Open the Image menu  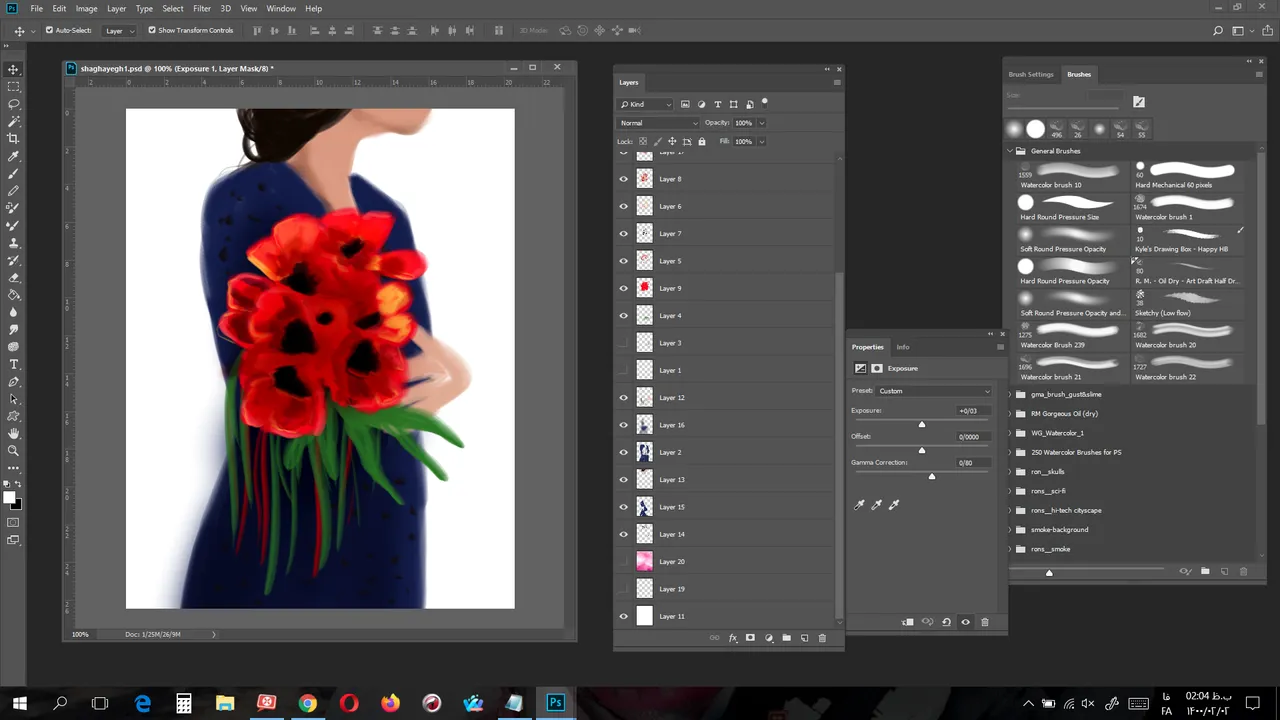[x=87, y=8]
